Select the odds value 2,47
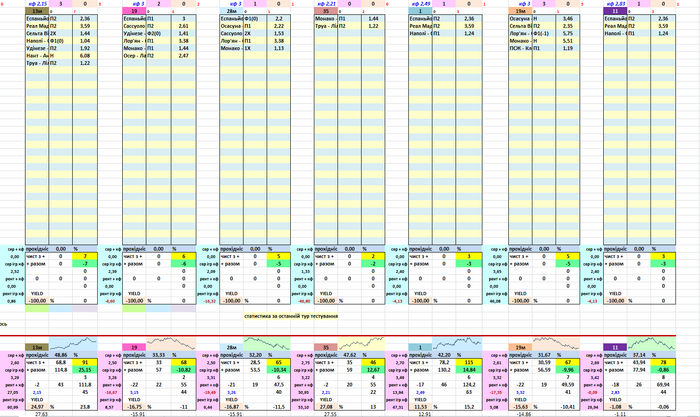This screenshot has height=417, width=700. (x=183, y=56)
